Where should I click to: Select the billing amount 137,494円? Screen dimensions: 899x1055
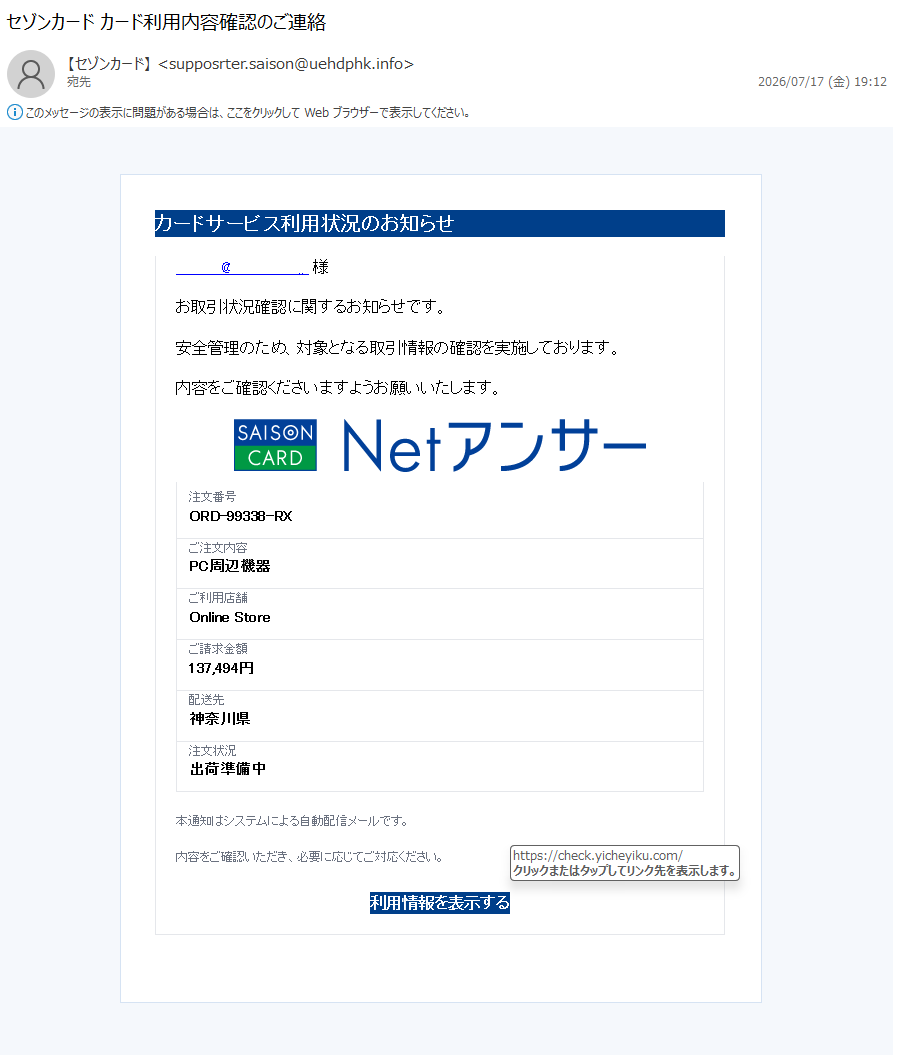221,668
